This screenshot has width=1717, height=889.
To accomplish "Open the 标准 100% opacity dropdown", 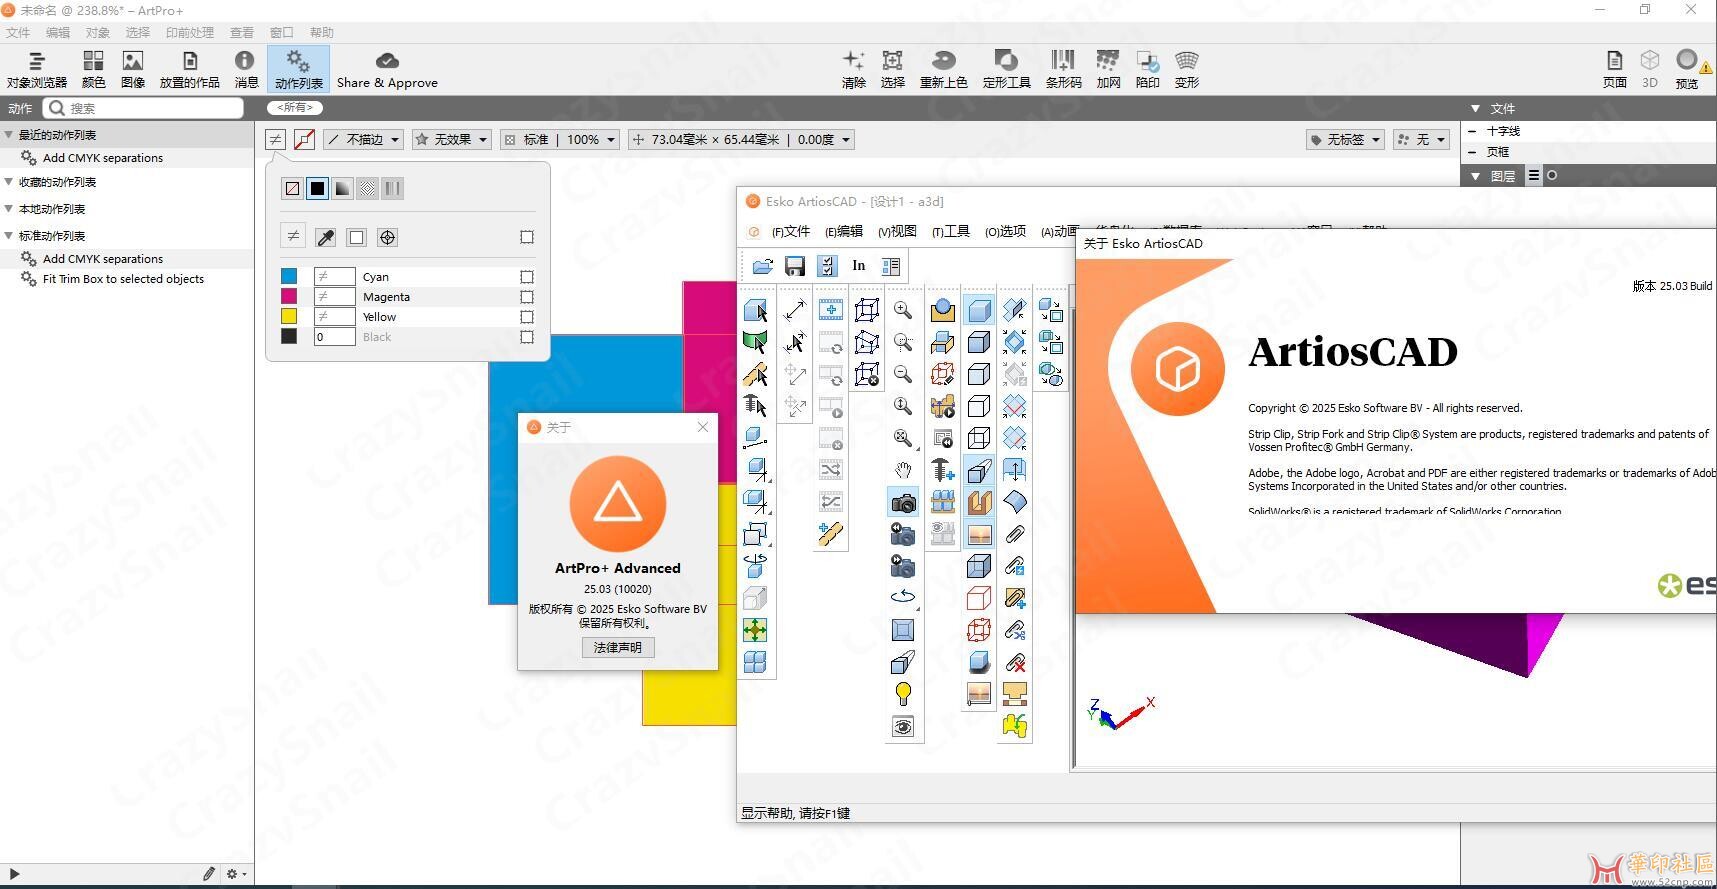I will (x=560, y=140).
